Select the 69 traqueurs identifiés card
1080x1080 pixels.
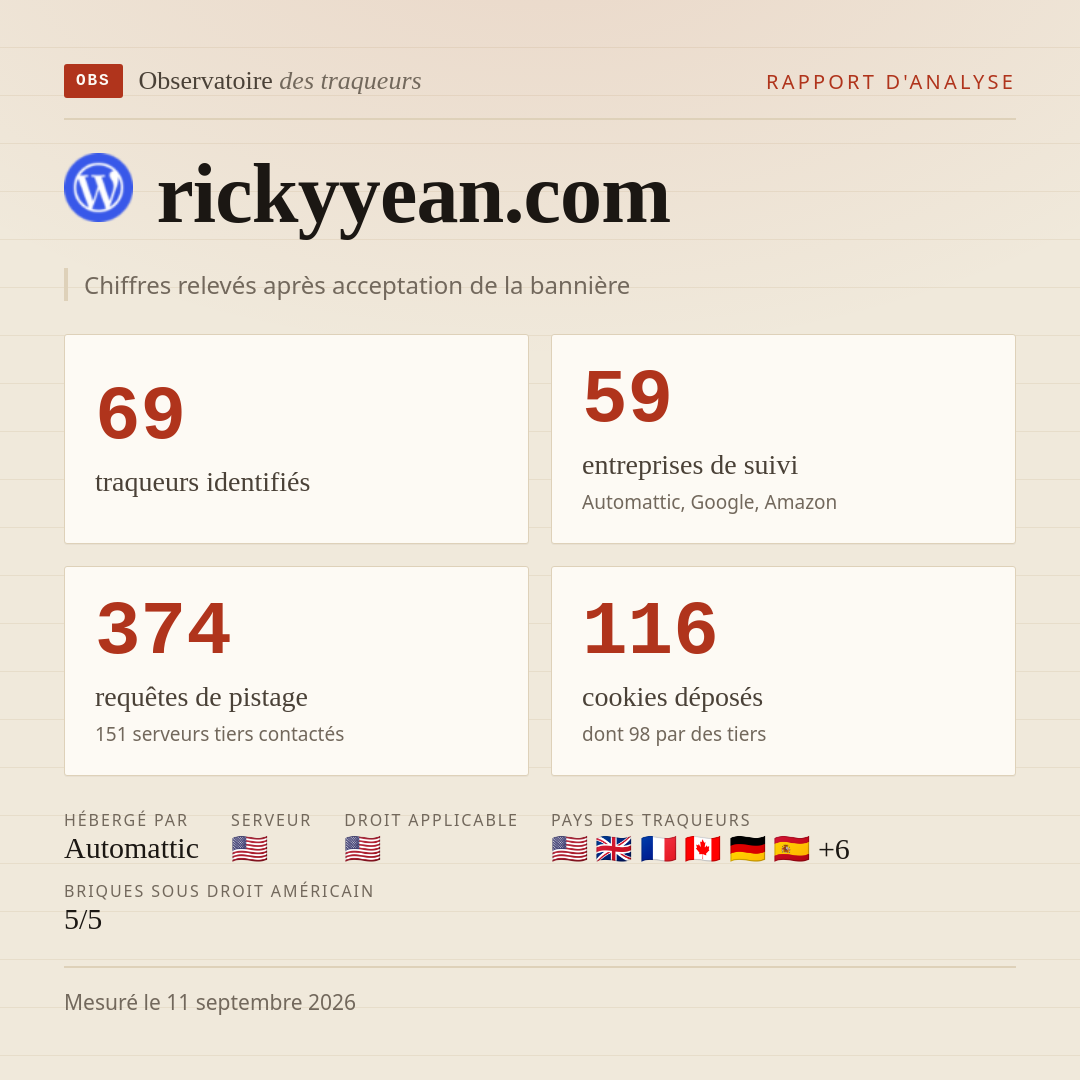click(296, 439)
